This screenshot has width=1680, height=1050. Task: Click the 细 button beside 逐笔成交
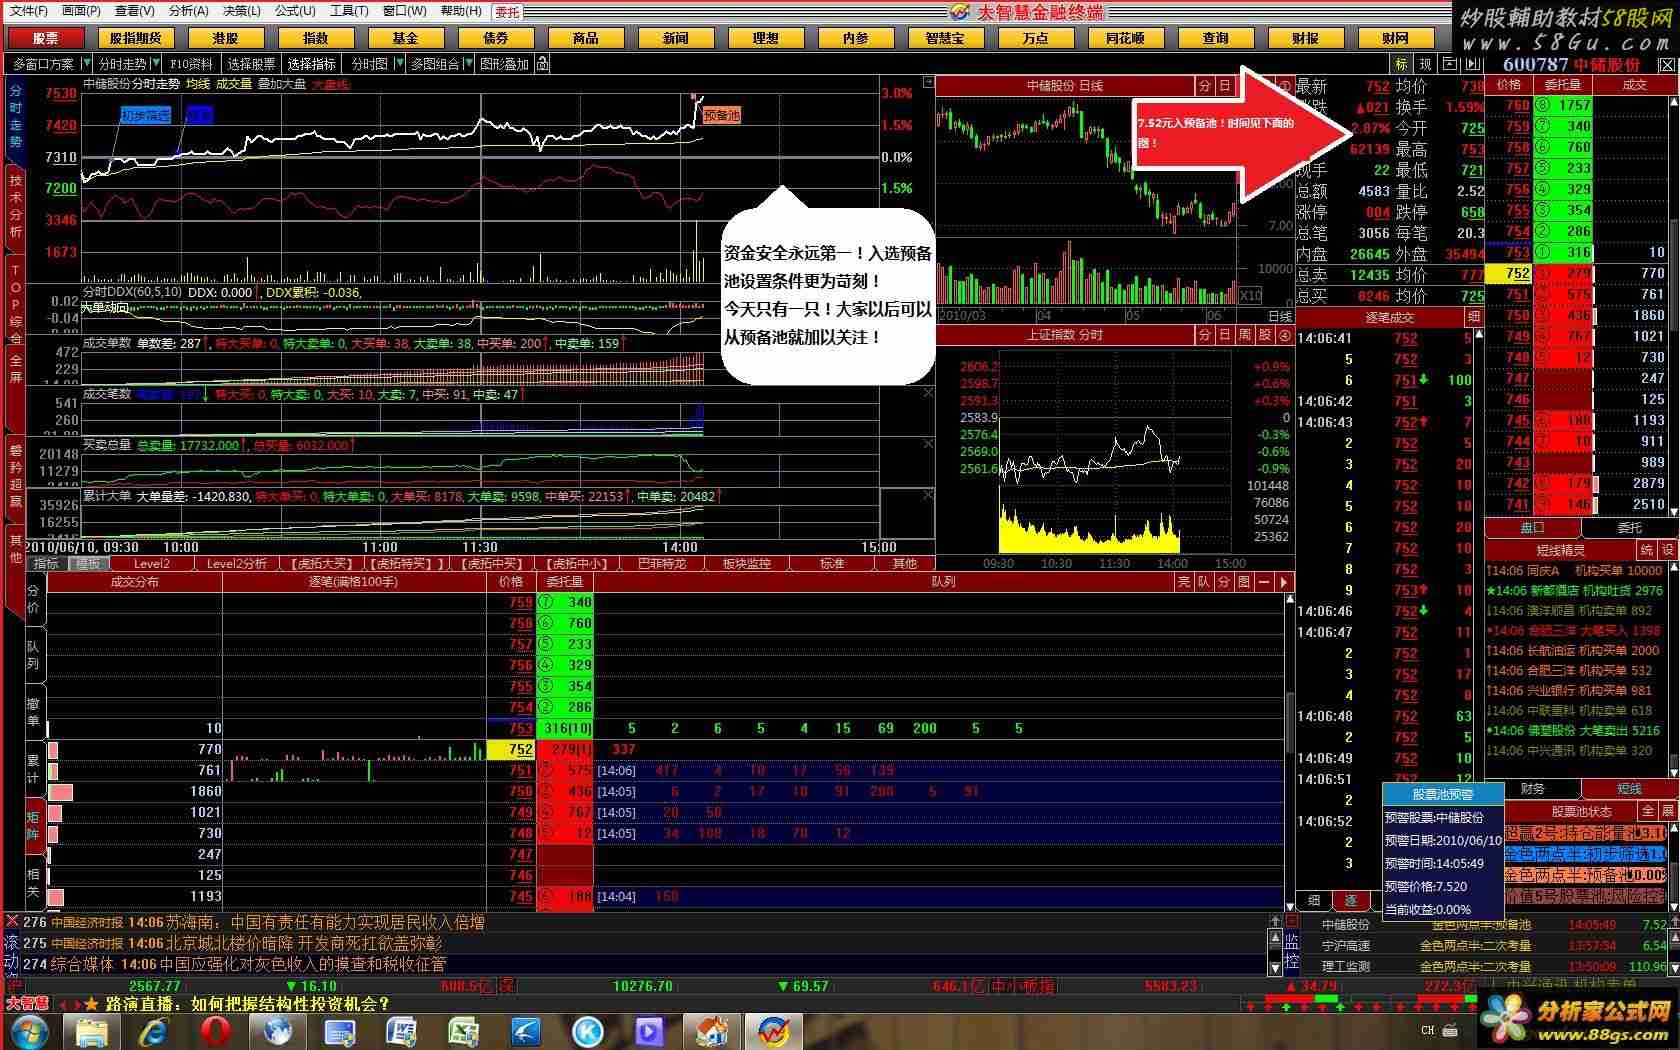click(x=1473, y=317)
